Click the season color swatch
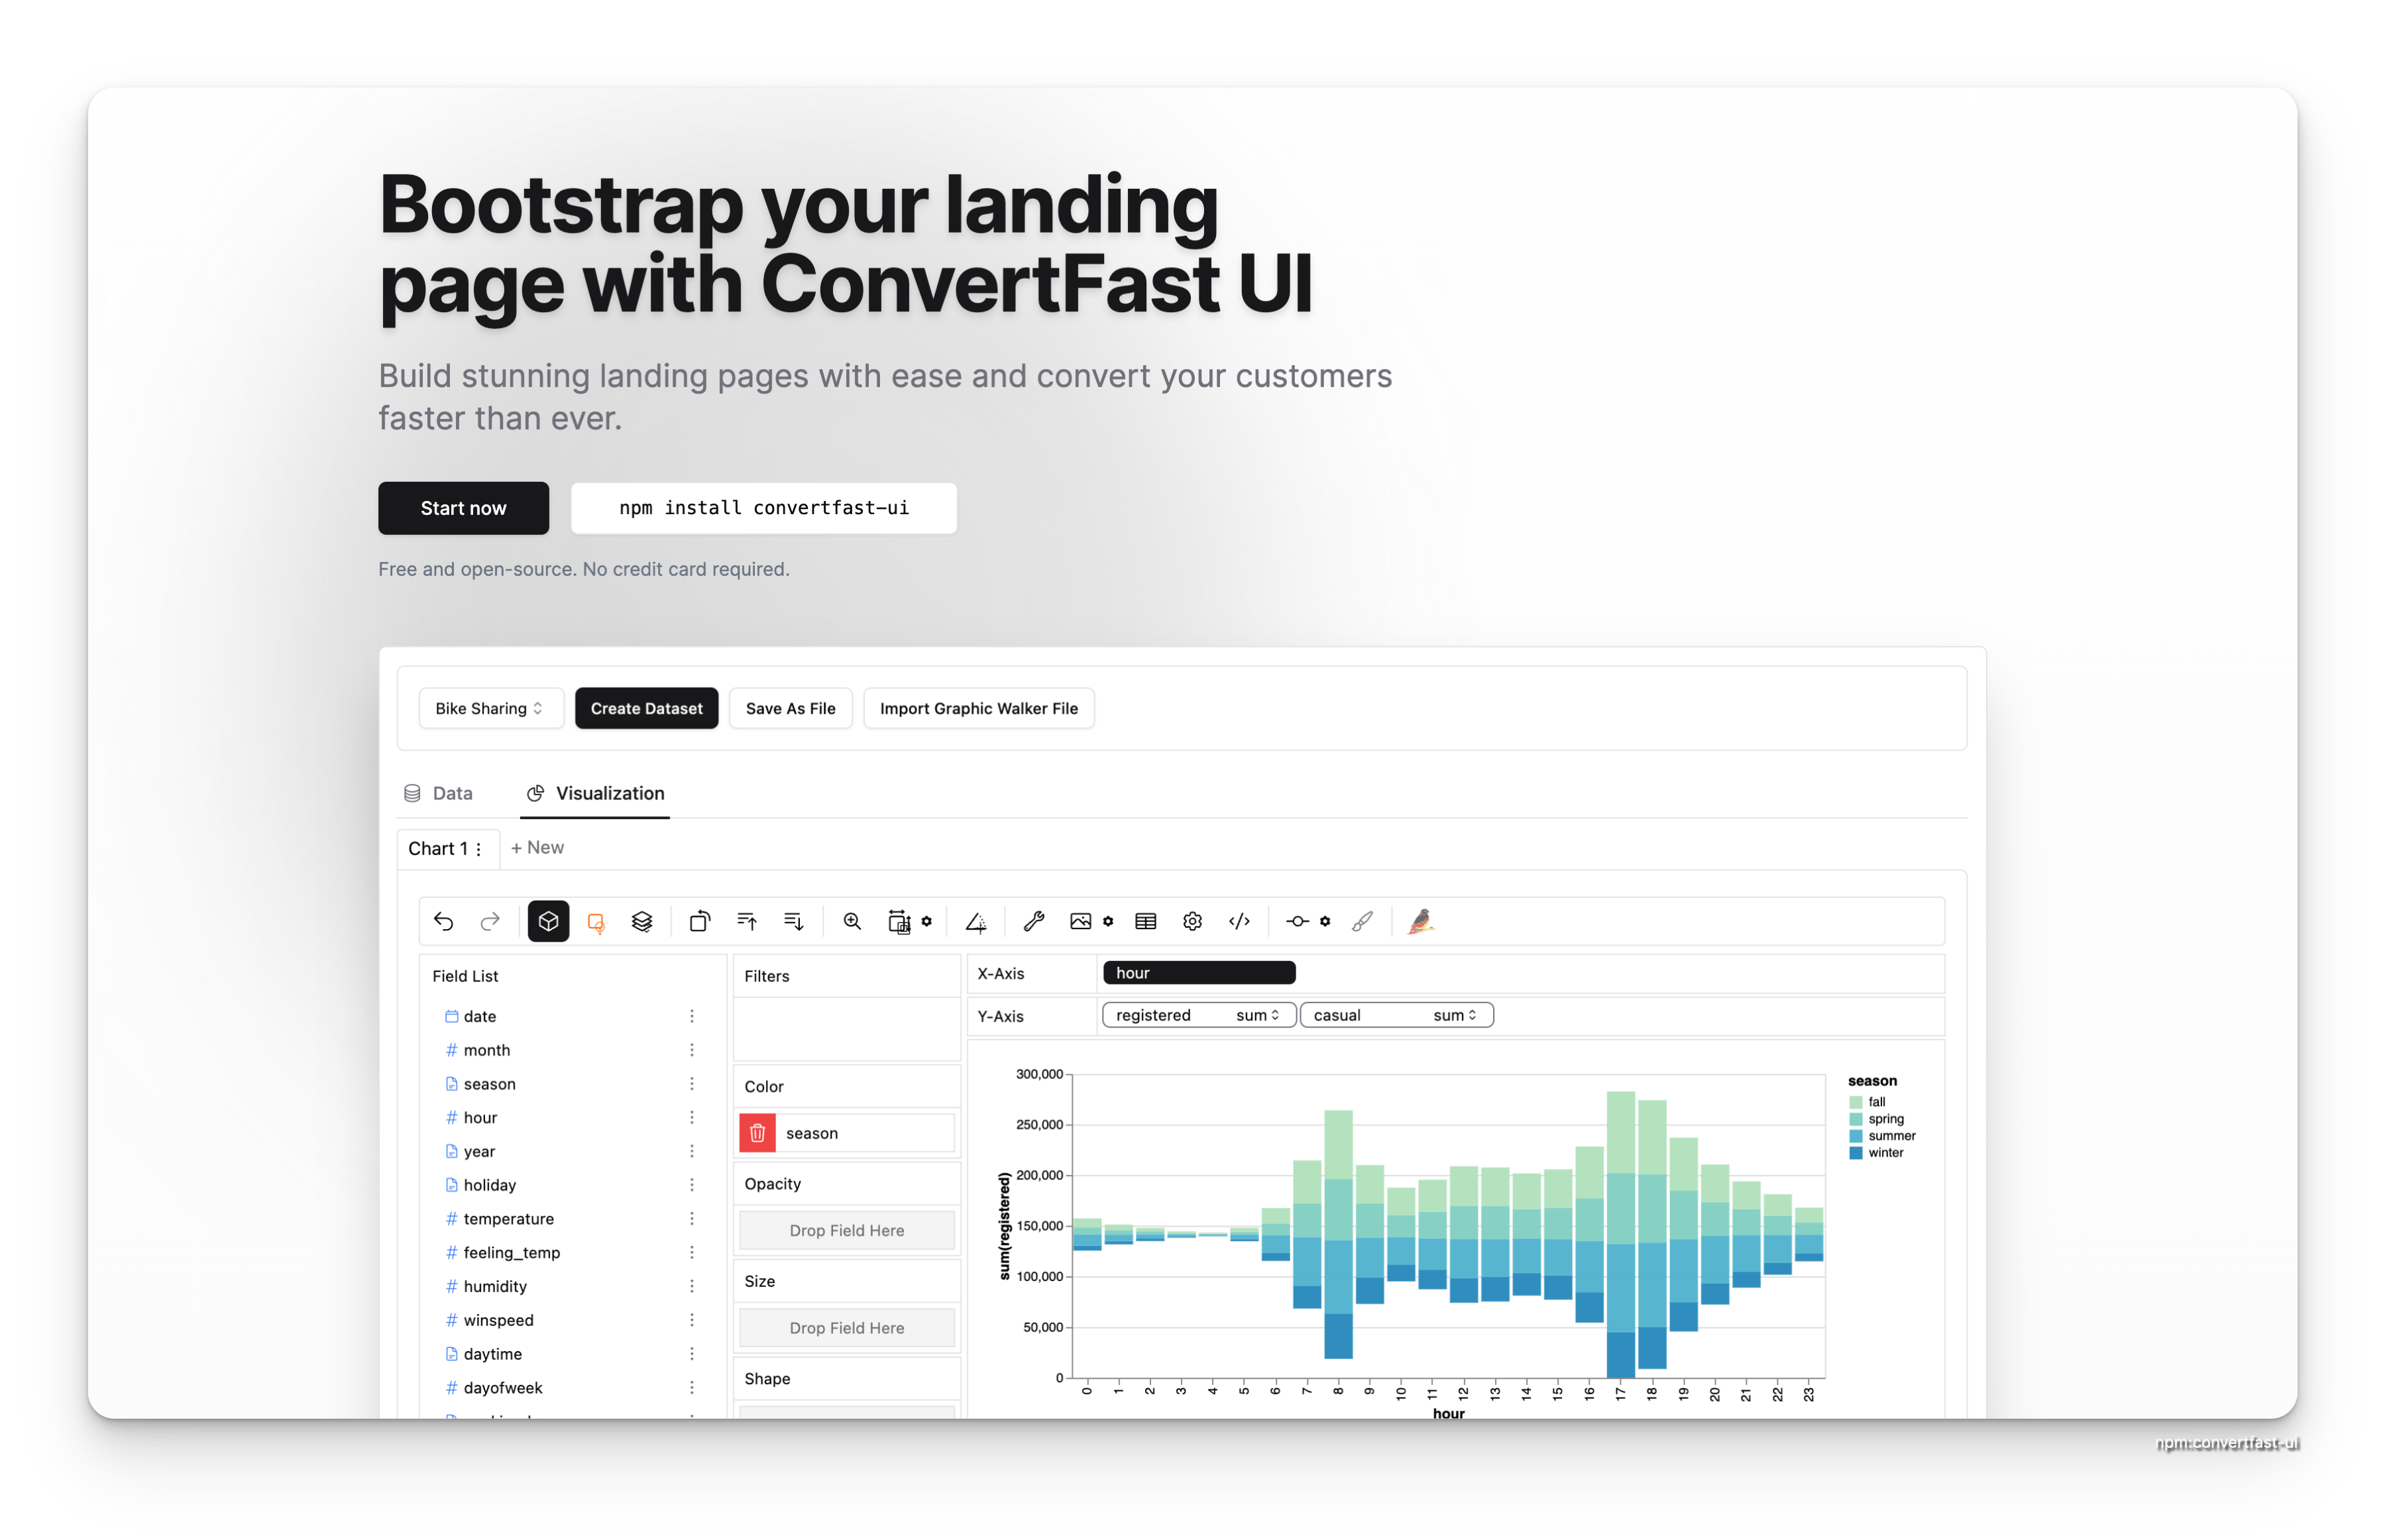This screenshot has height=1540, width=2387. pyautogui.click(x=759, y=1133)
